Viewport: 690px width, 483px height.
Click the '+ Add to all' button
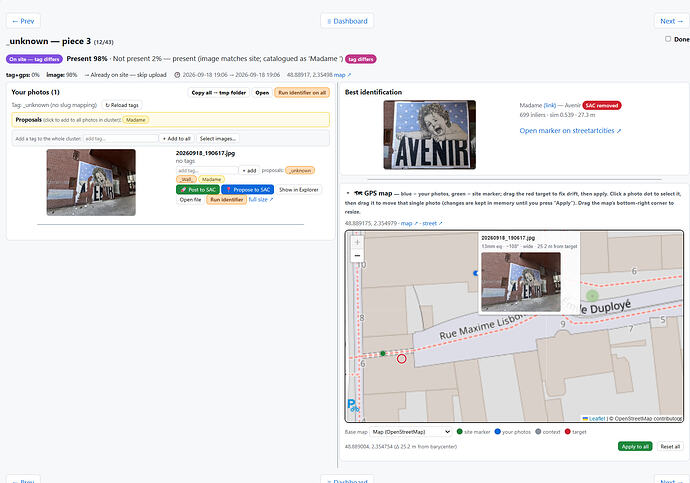click(176, 139)
